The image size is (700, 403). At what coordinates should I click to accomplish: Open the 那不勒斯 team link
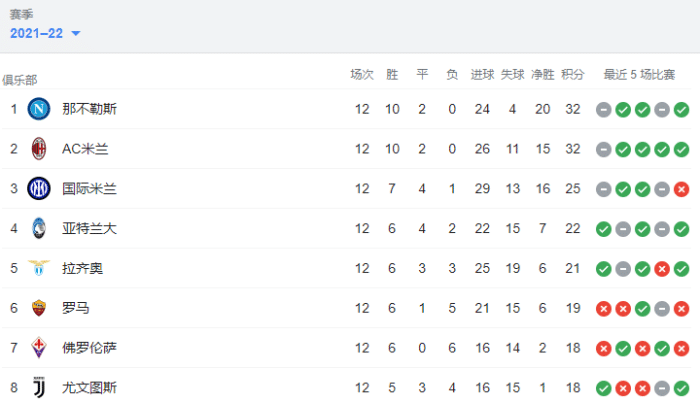click(89, 108)
